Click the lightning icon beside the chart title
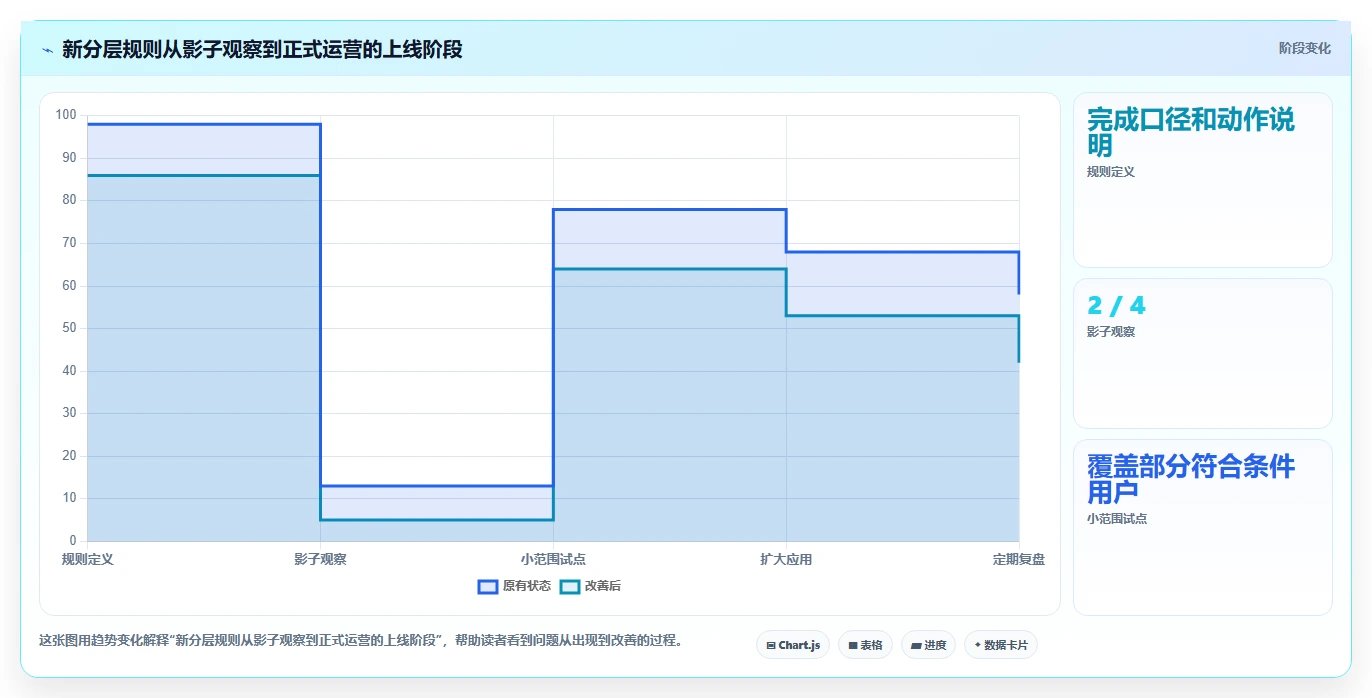The height and width of the screenshot is (698, 1372). click(x=47, y=50)
